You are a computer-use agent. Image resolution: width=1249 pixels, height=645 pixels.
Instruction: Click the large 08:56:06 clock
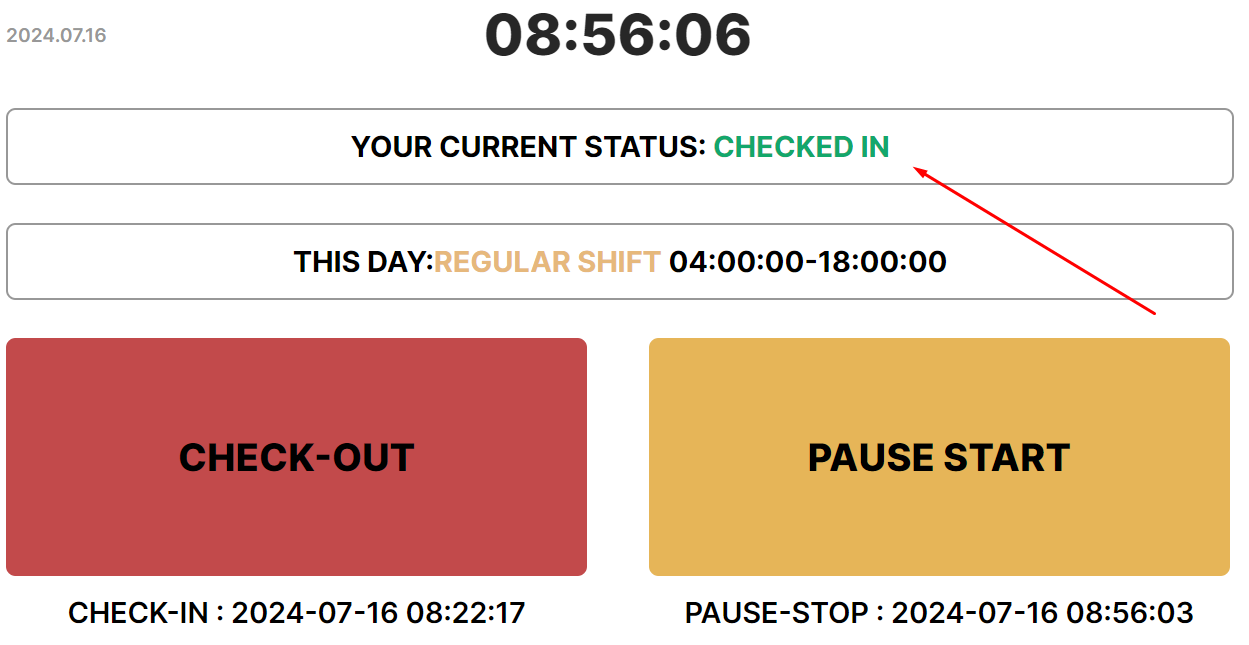point(617,35)
